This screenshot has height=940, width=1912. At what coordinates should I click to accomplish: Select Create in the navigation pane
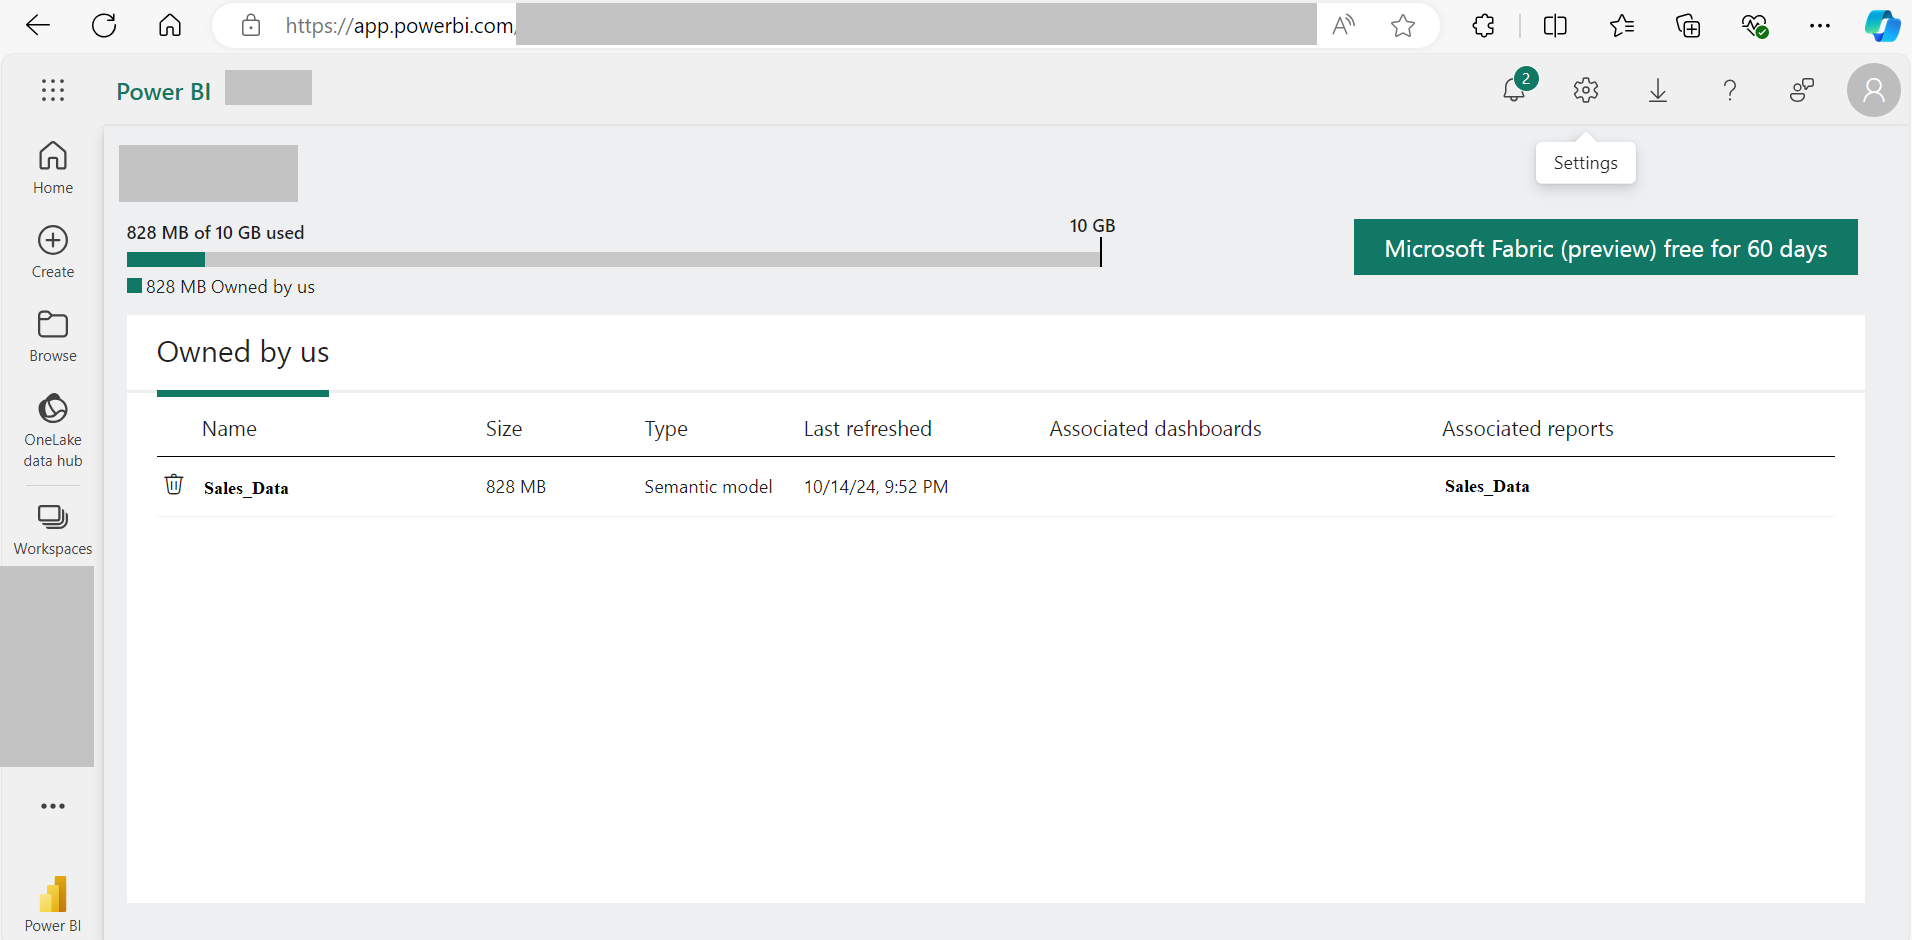[x=53, y=251]
